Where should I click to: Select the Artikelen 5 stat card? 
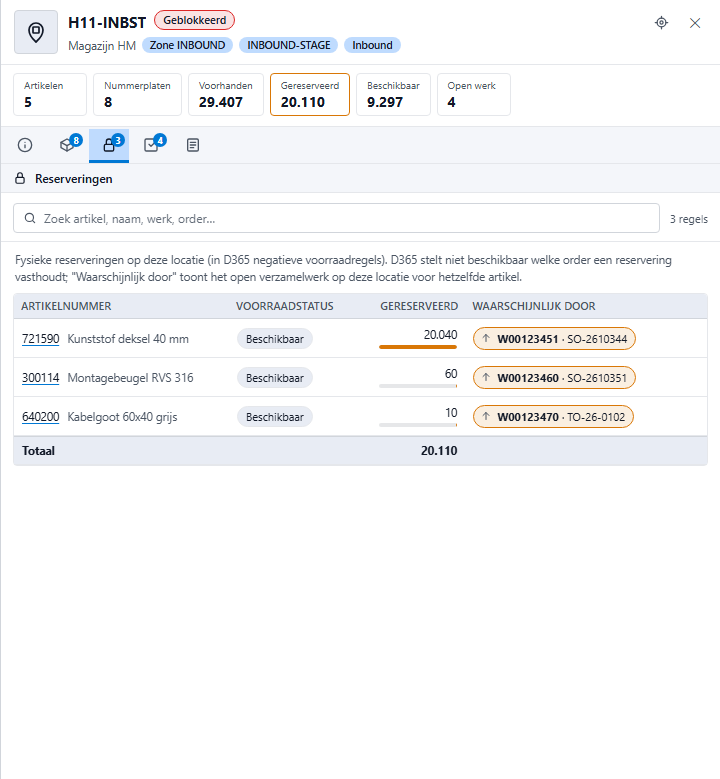point(50,94)
